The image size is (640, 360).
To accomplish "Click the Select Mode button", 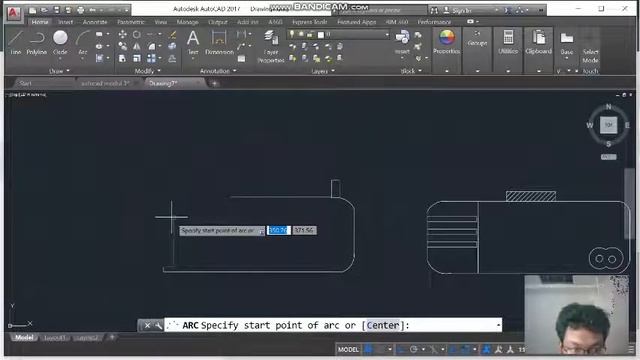I will click(x=590, y=56).
